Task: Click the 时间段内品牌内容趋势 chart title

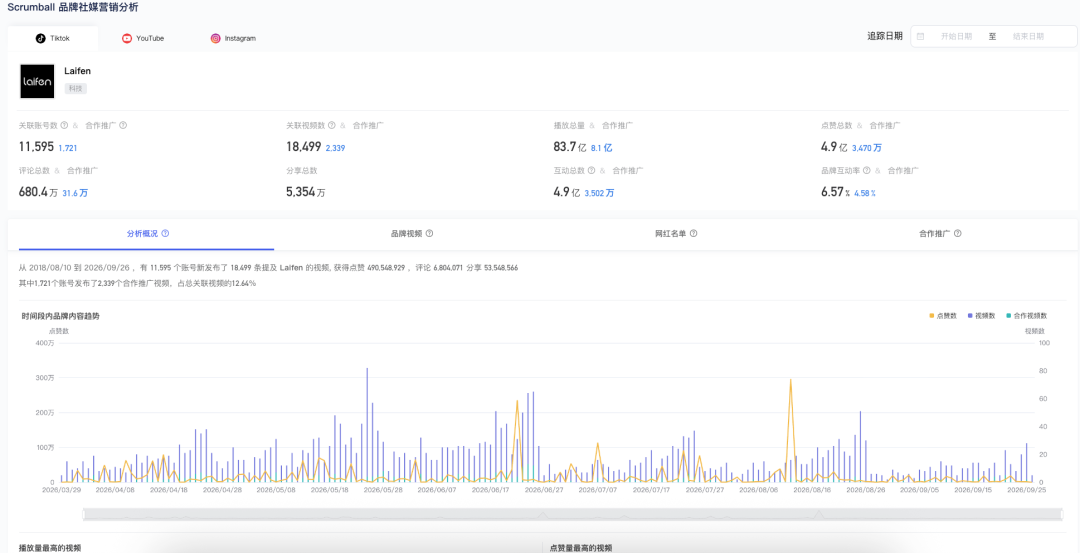Action: 60,316
